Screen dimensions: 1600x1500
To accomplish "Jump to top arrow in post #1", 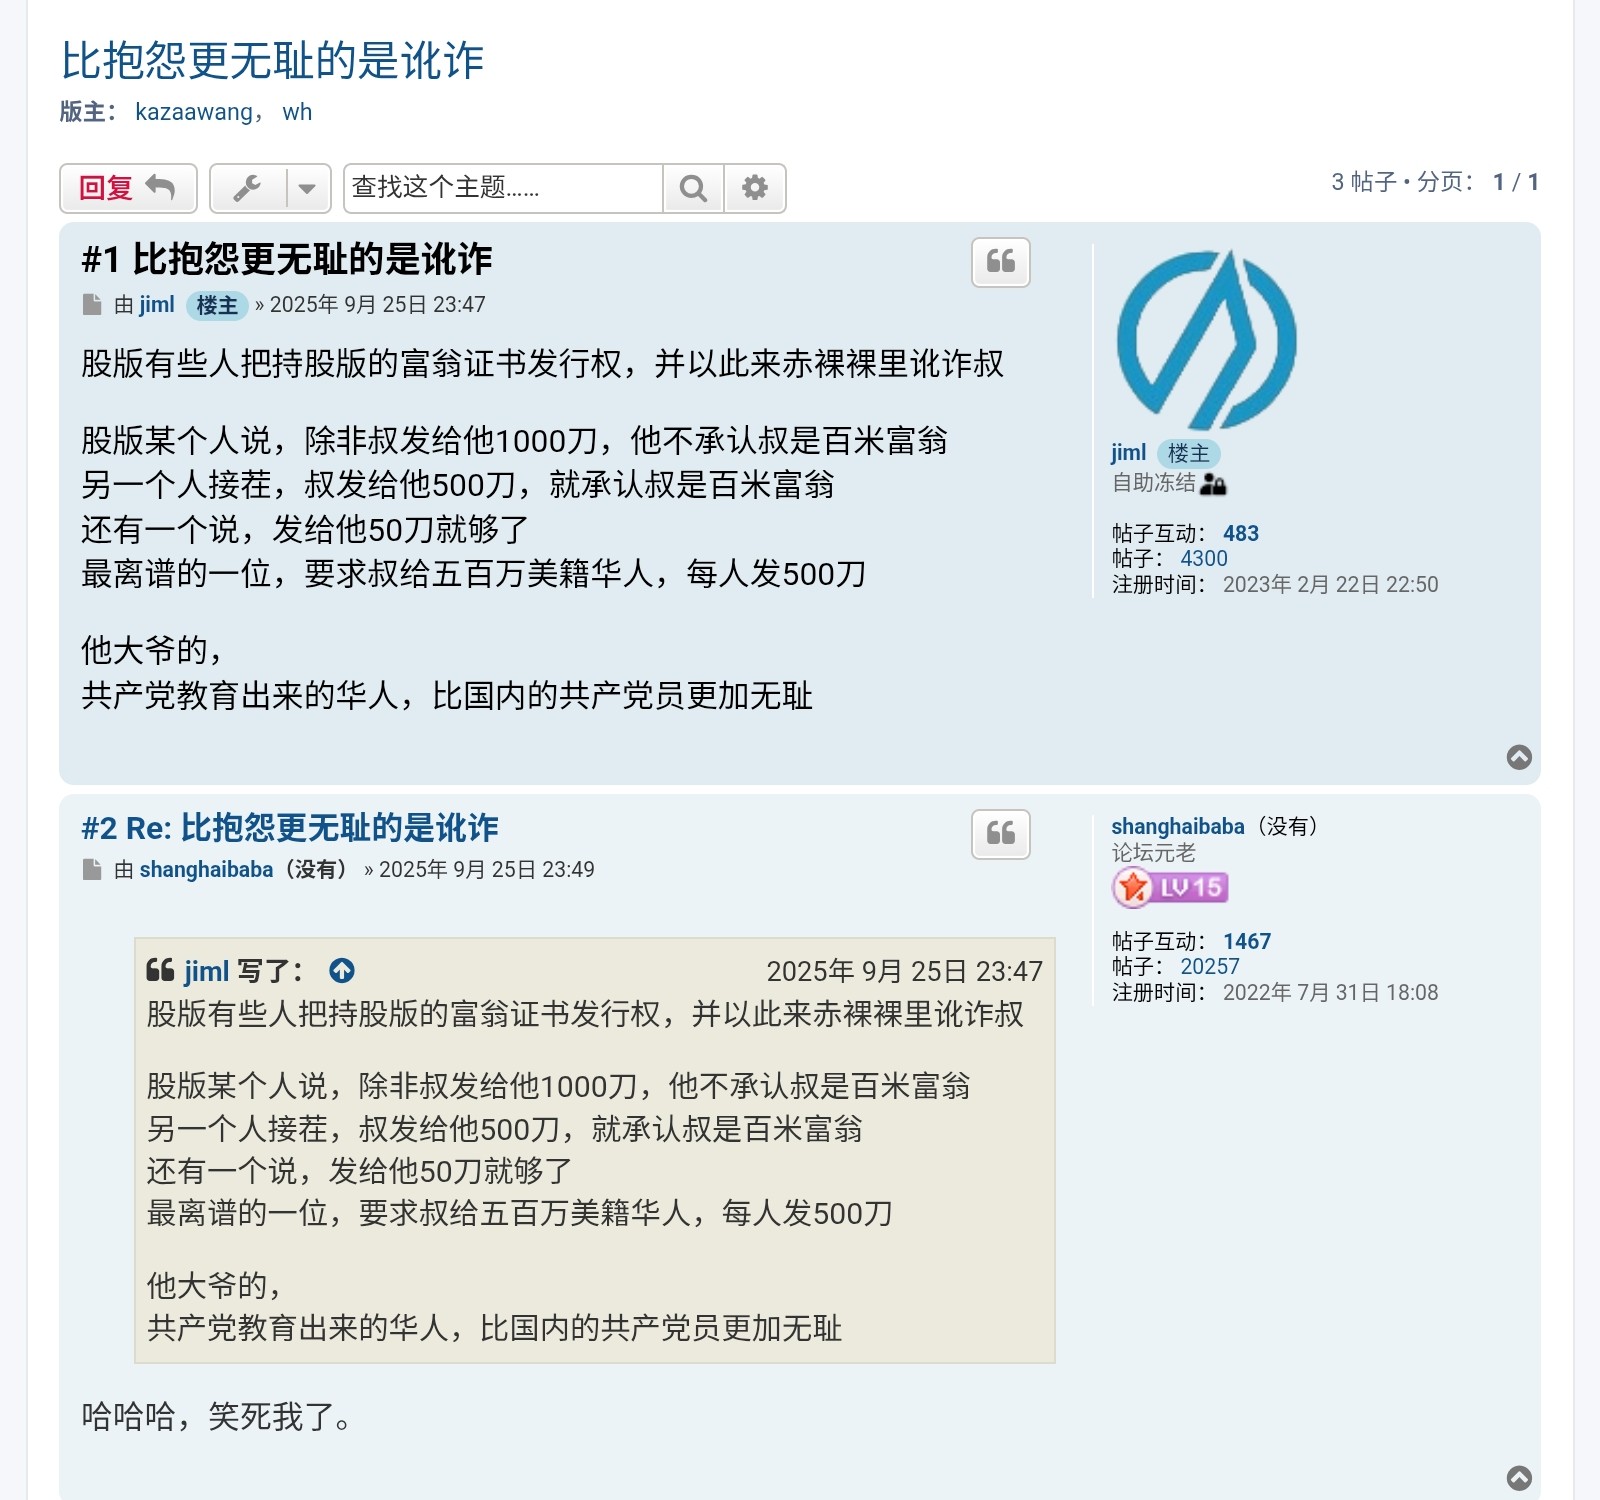I will [1519, 757].
